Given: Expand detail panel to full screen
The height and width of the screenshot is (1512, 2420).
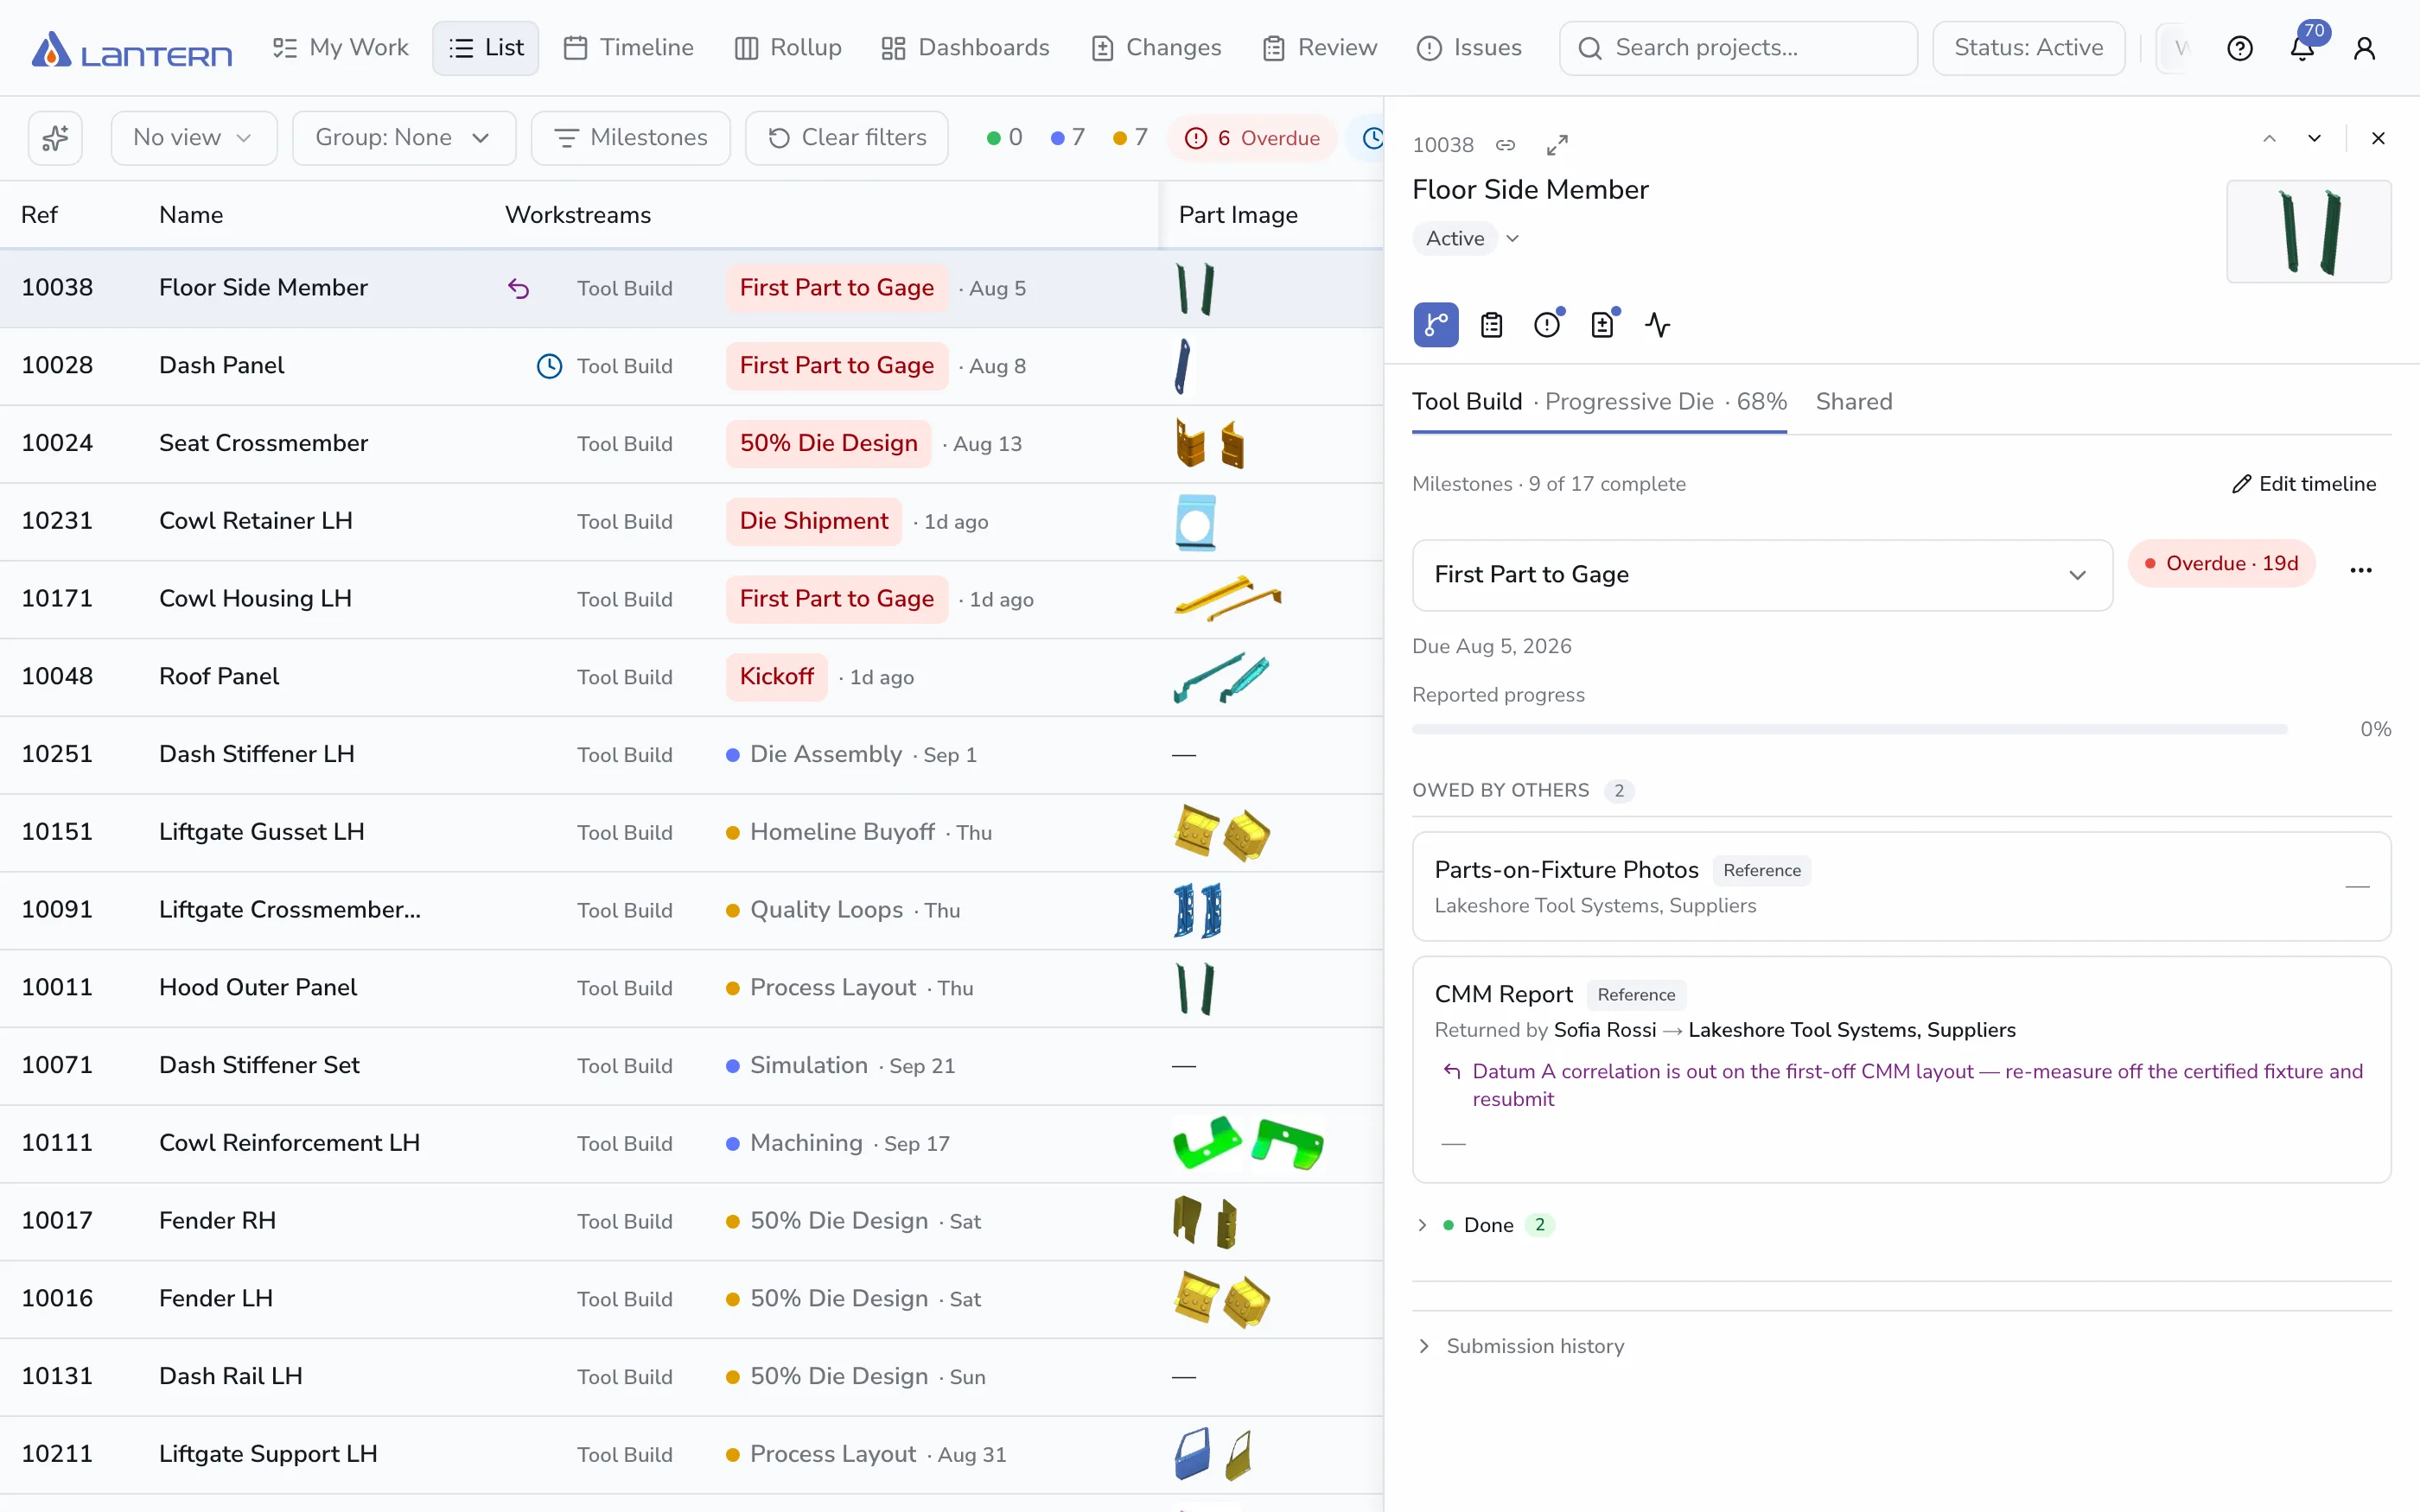Looking at the screenshot, I should [x=1557, y=145].
